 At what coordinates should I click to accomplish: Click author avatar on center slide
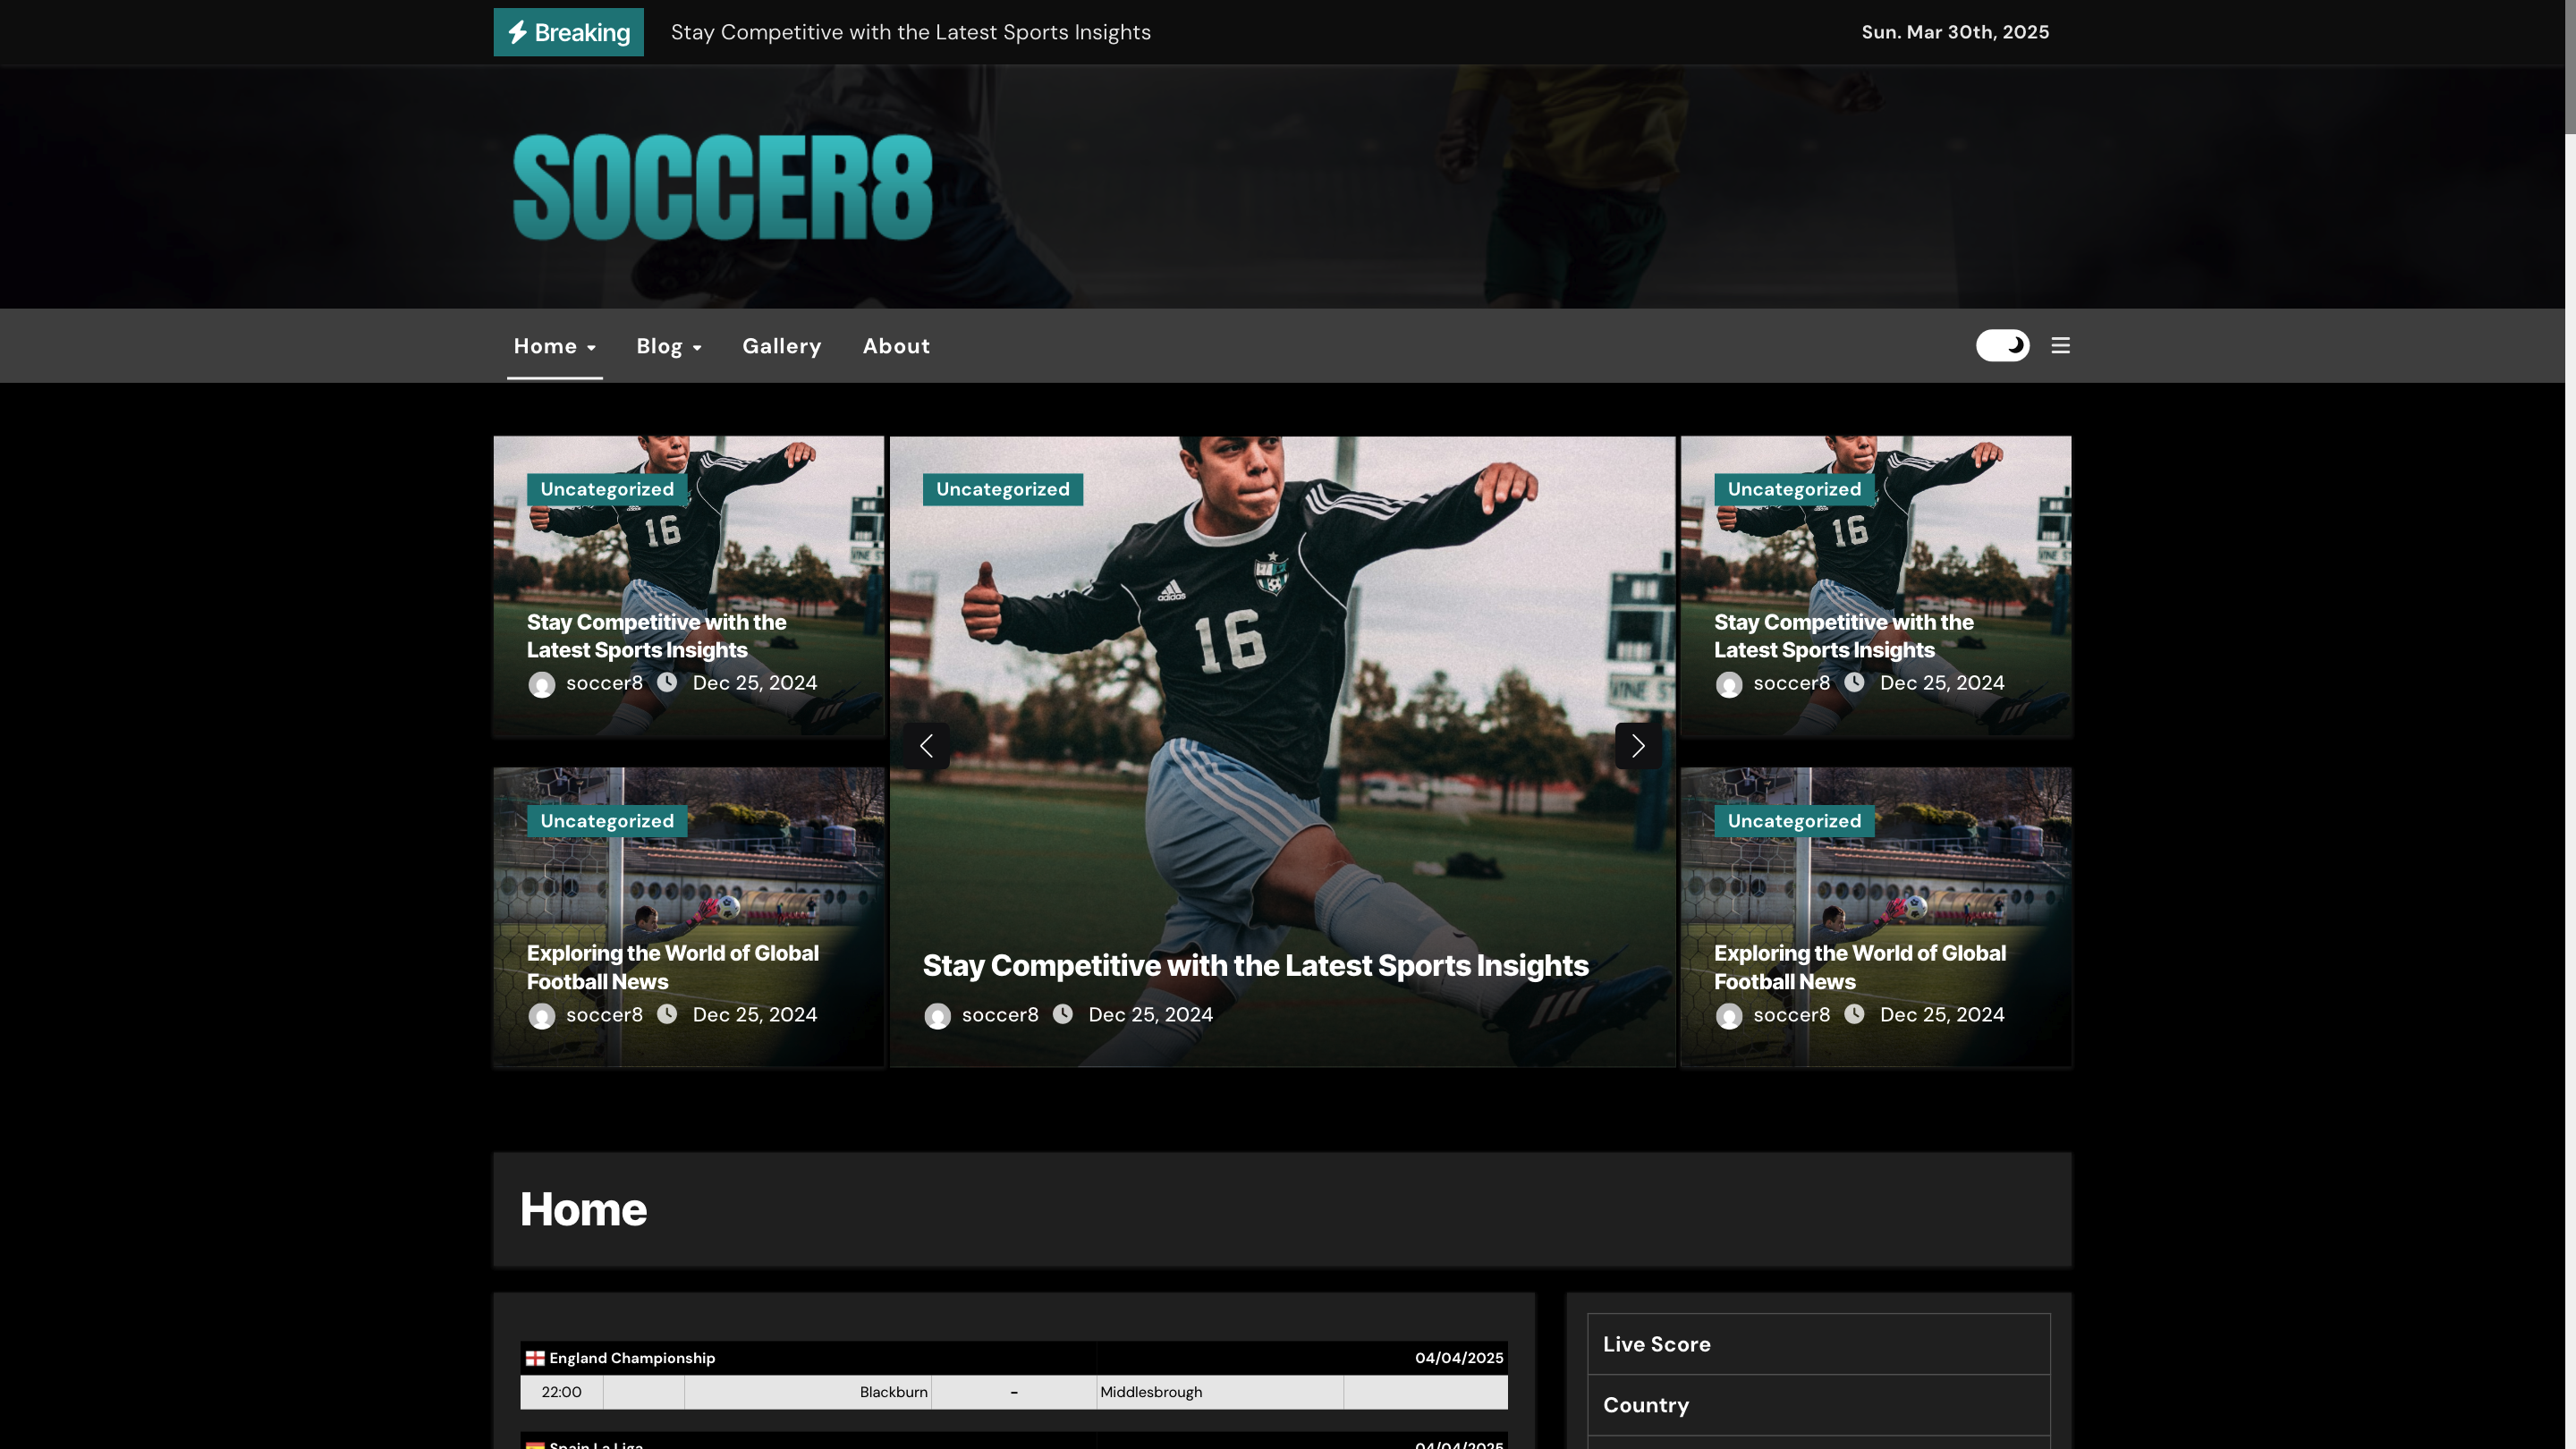937,1016
